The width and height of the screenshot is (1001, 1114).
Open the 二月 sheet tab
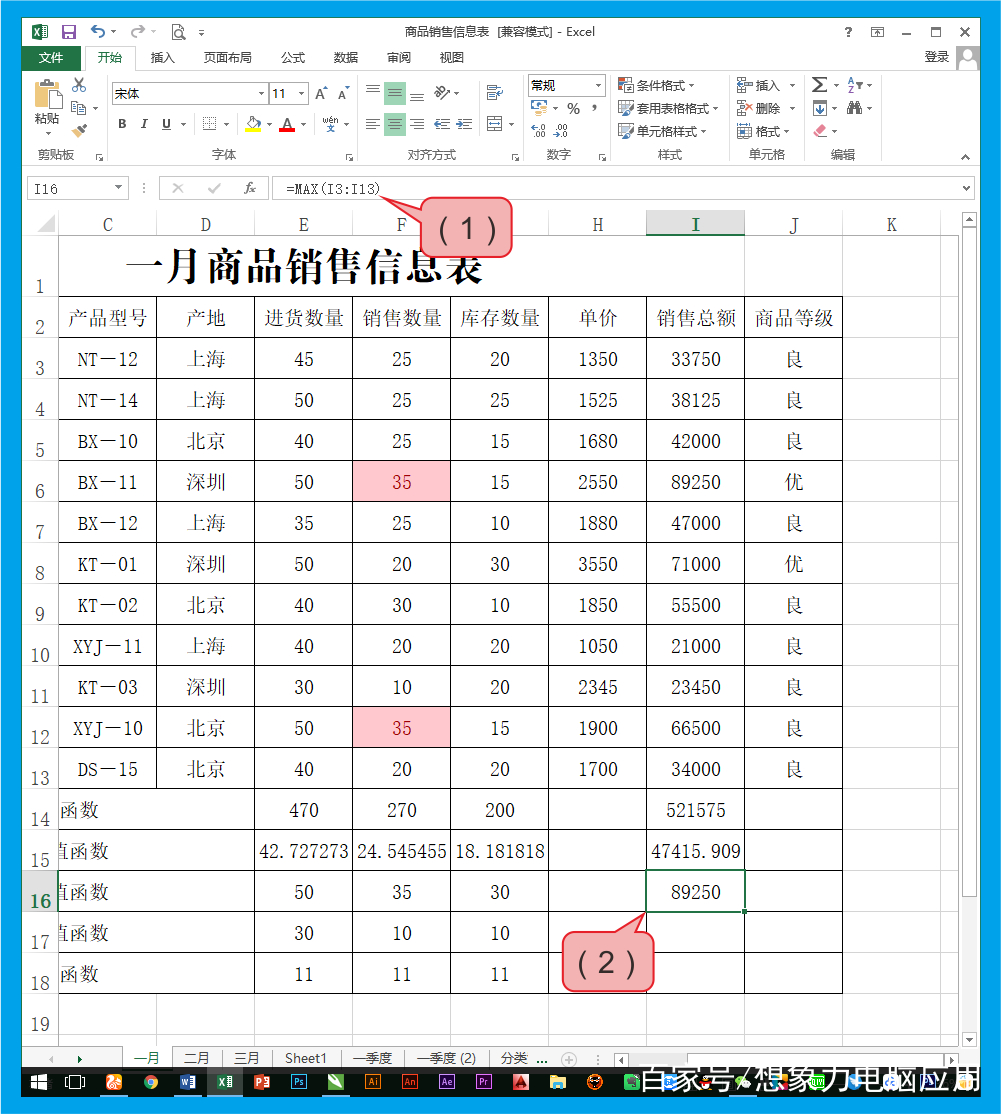[x=197, y=1058]
